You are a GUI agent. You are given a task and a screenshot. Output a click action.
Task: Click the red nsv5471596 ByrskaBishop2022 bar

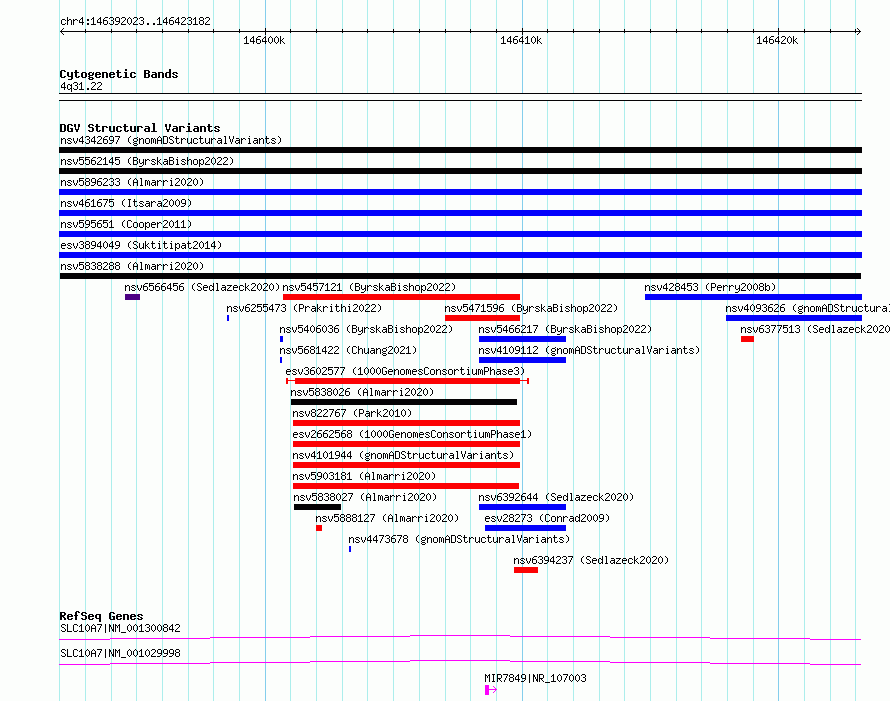pos(482,318)
